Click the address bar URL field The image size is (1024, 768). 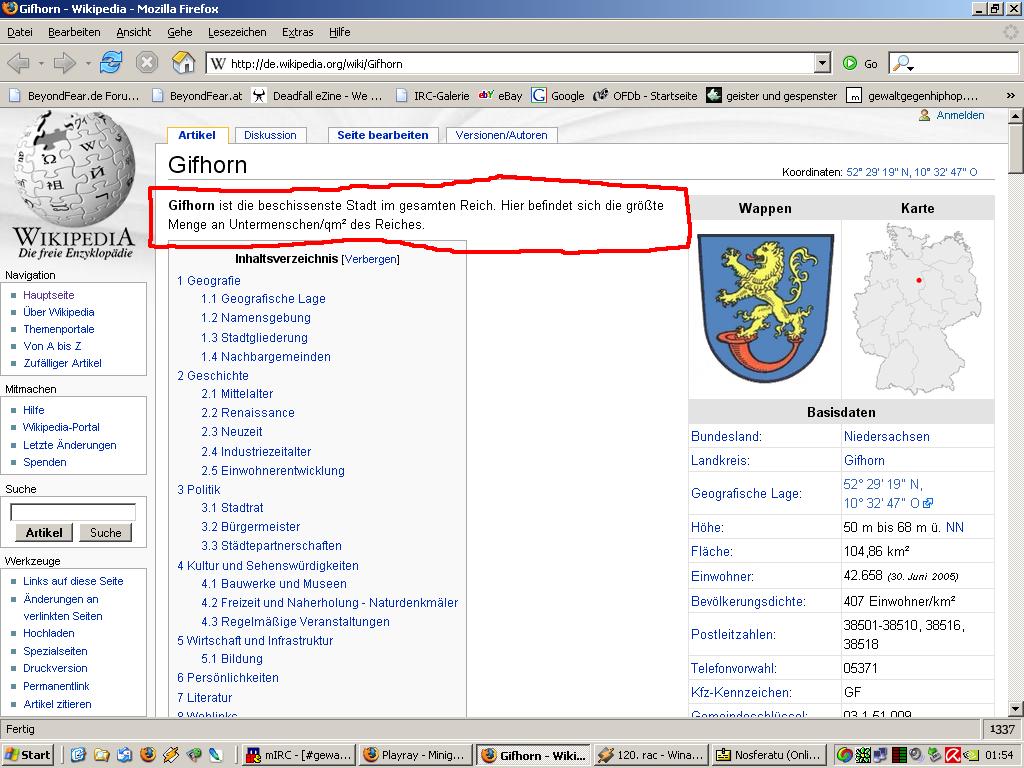(x=511, y=63)
